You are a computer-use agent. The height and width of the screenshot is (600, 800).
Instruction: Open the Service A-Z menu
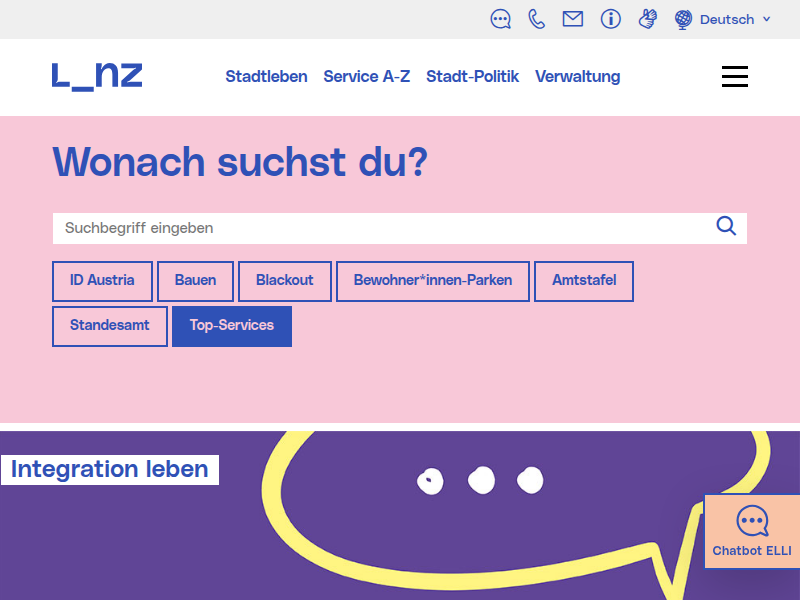(x=366, y=76)
